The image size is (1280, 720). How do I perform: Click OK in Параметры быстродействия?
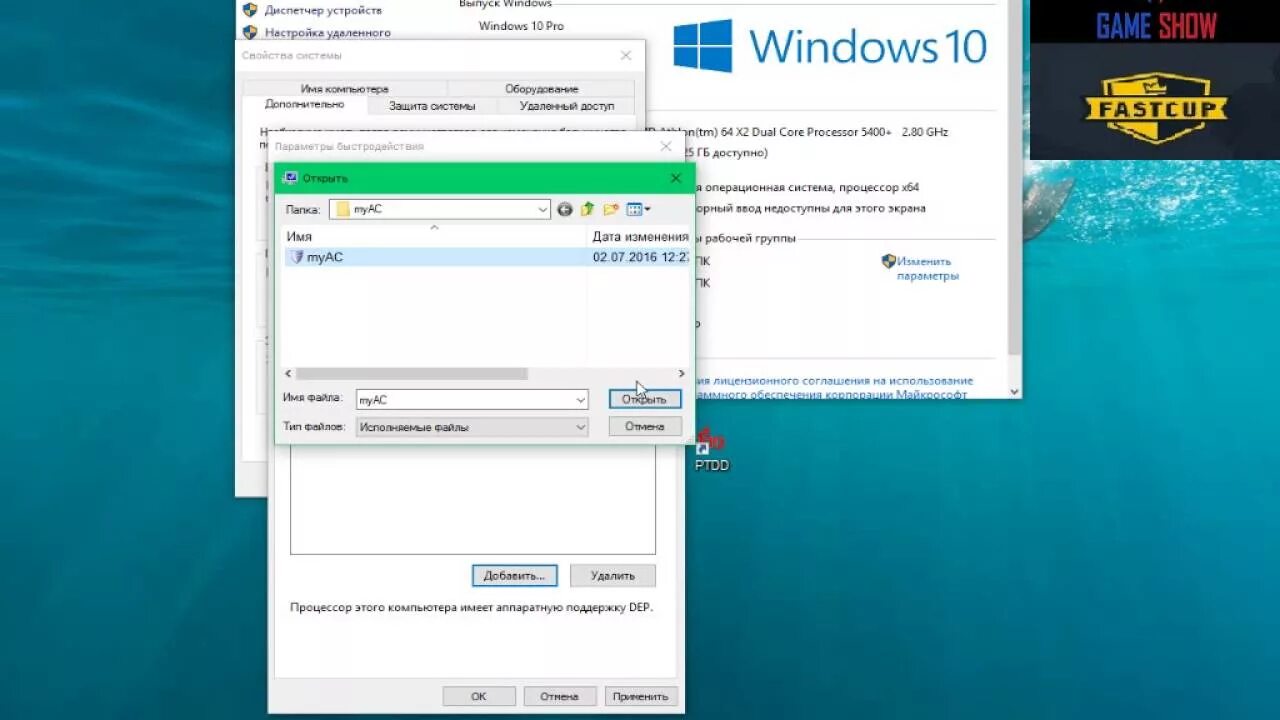coord(479,696)
